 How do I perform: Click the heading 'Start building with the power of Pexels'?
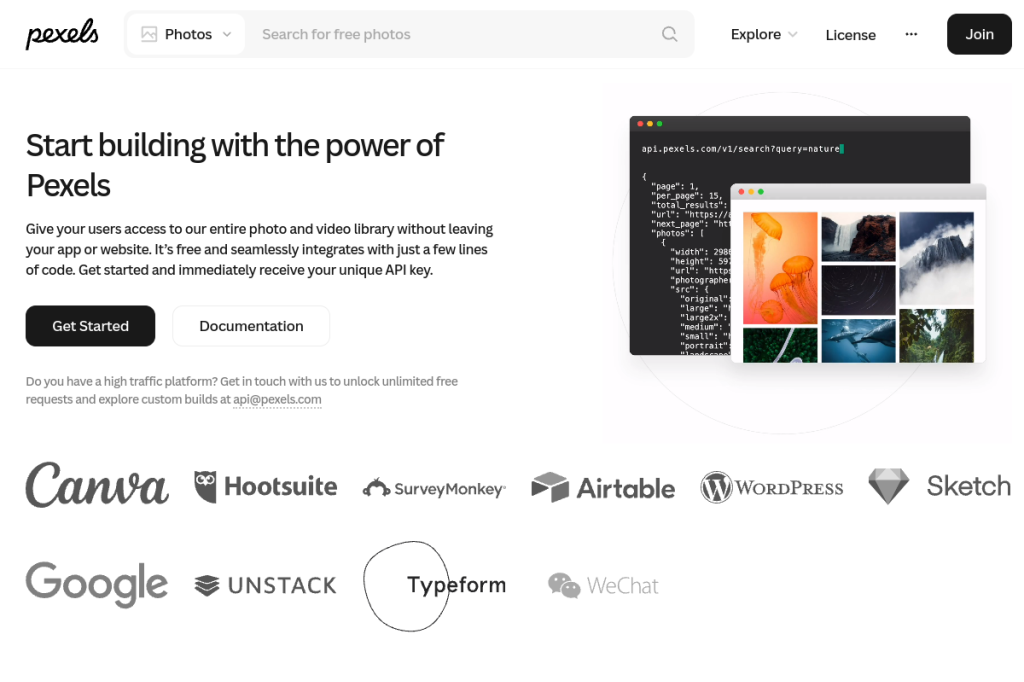235,165
